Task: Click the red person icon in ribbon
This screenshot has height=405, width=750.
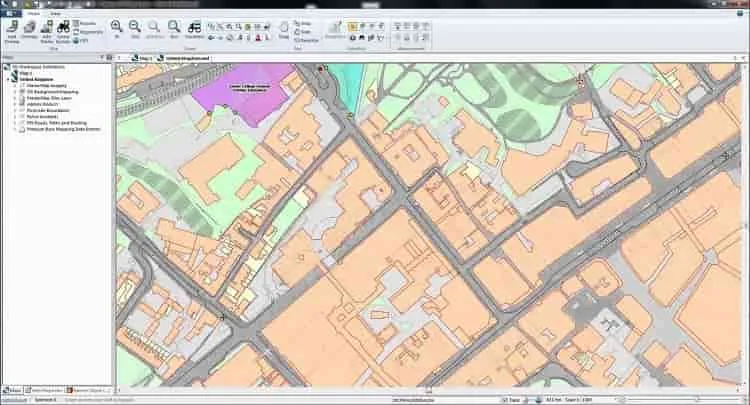Action: pyautogui.click(x=258, y=37)
